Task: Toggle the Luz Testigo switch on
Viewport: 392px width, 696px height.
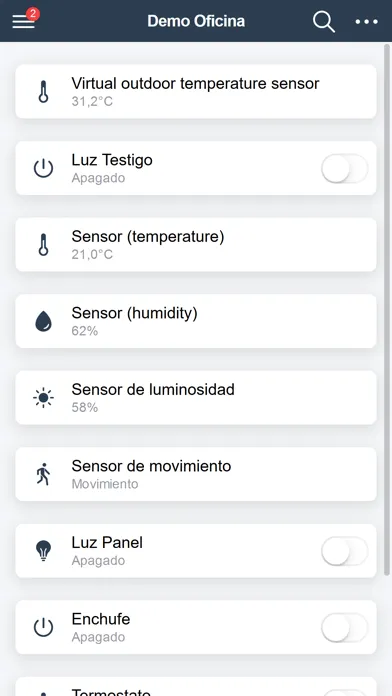Action: point(345,168)
